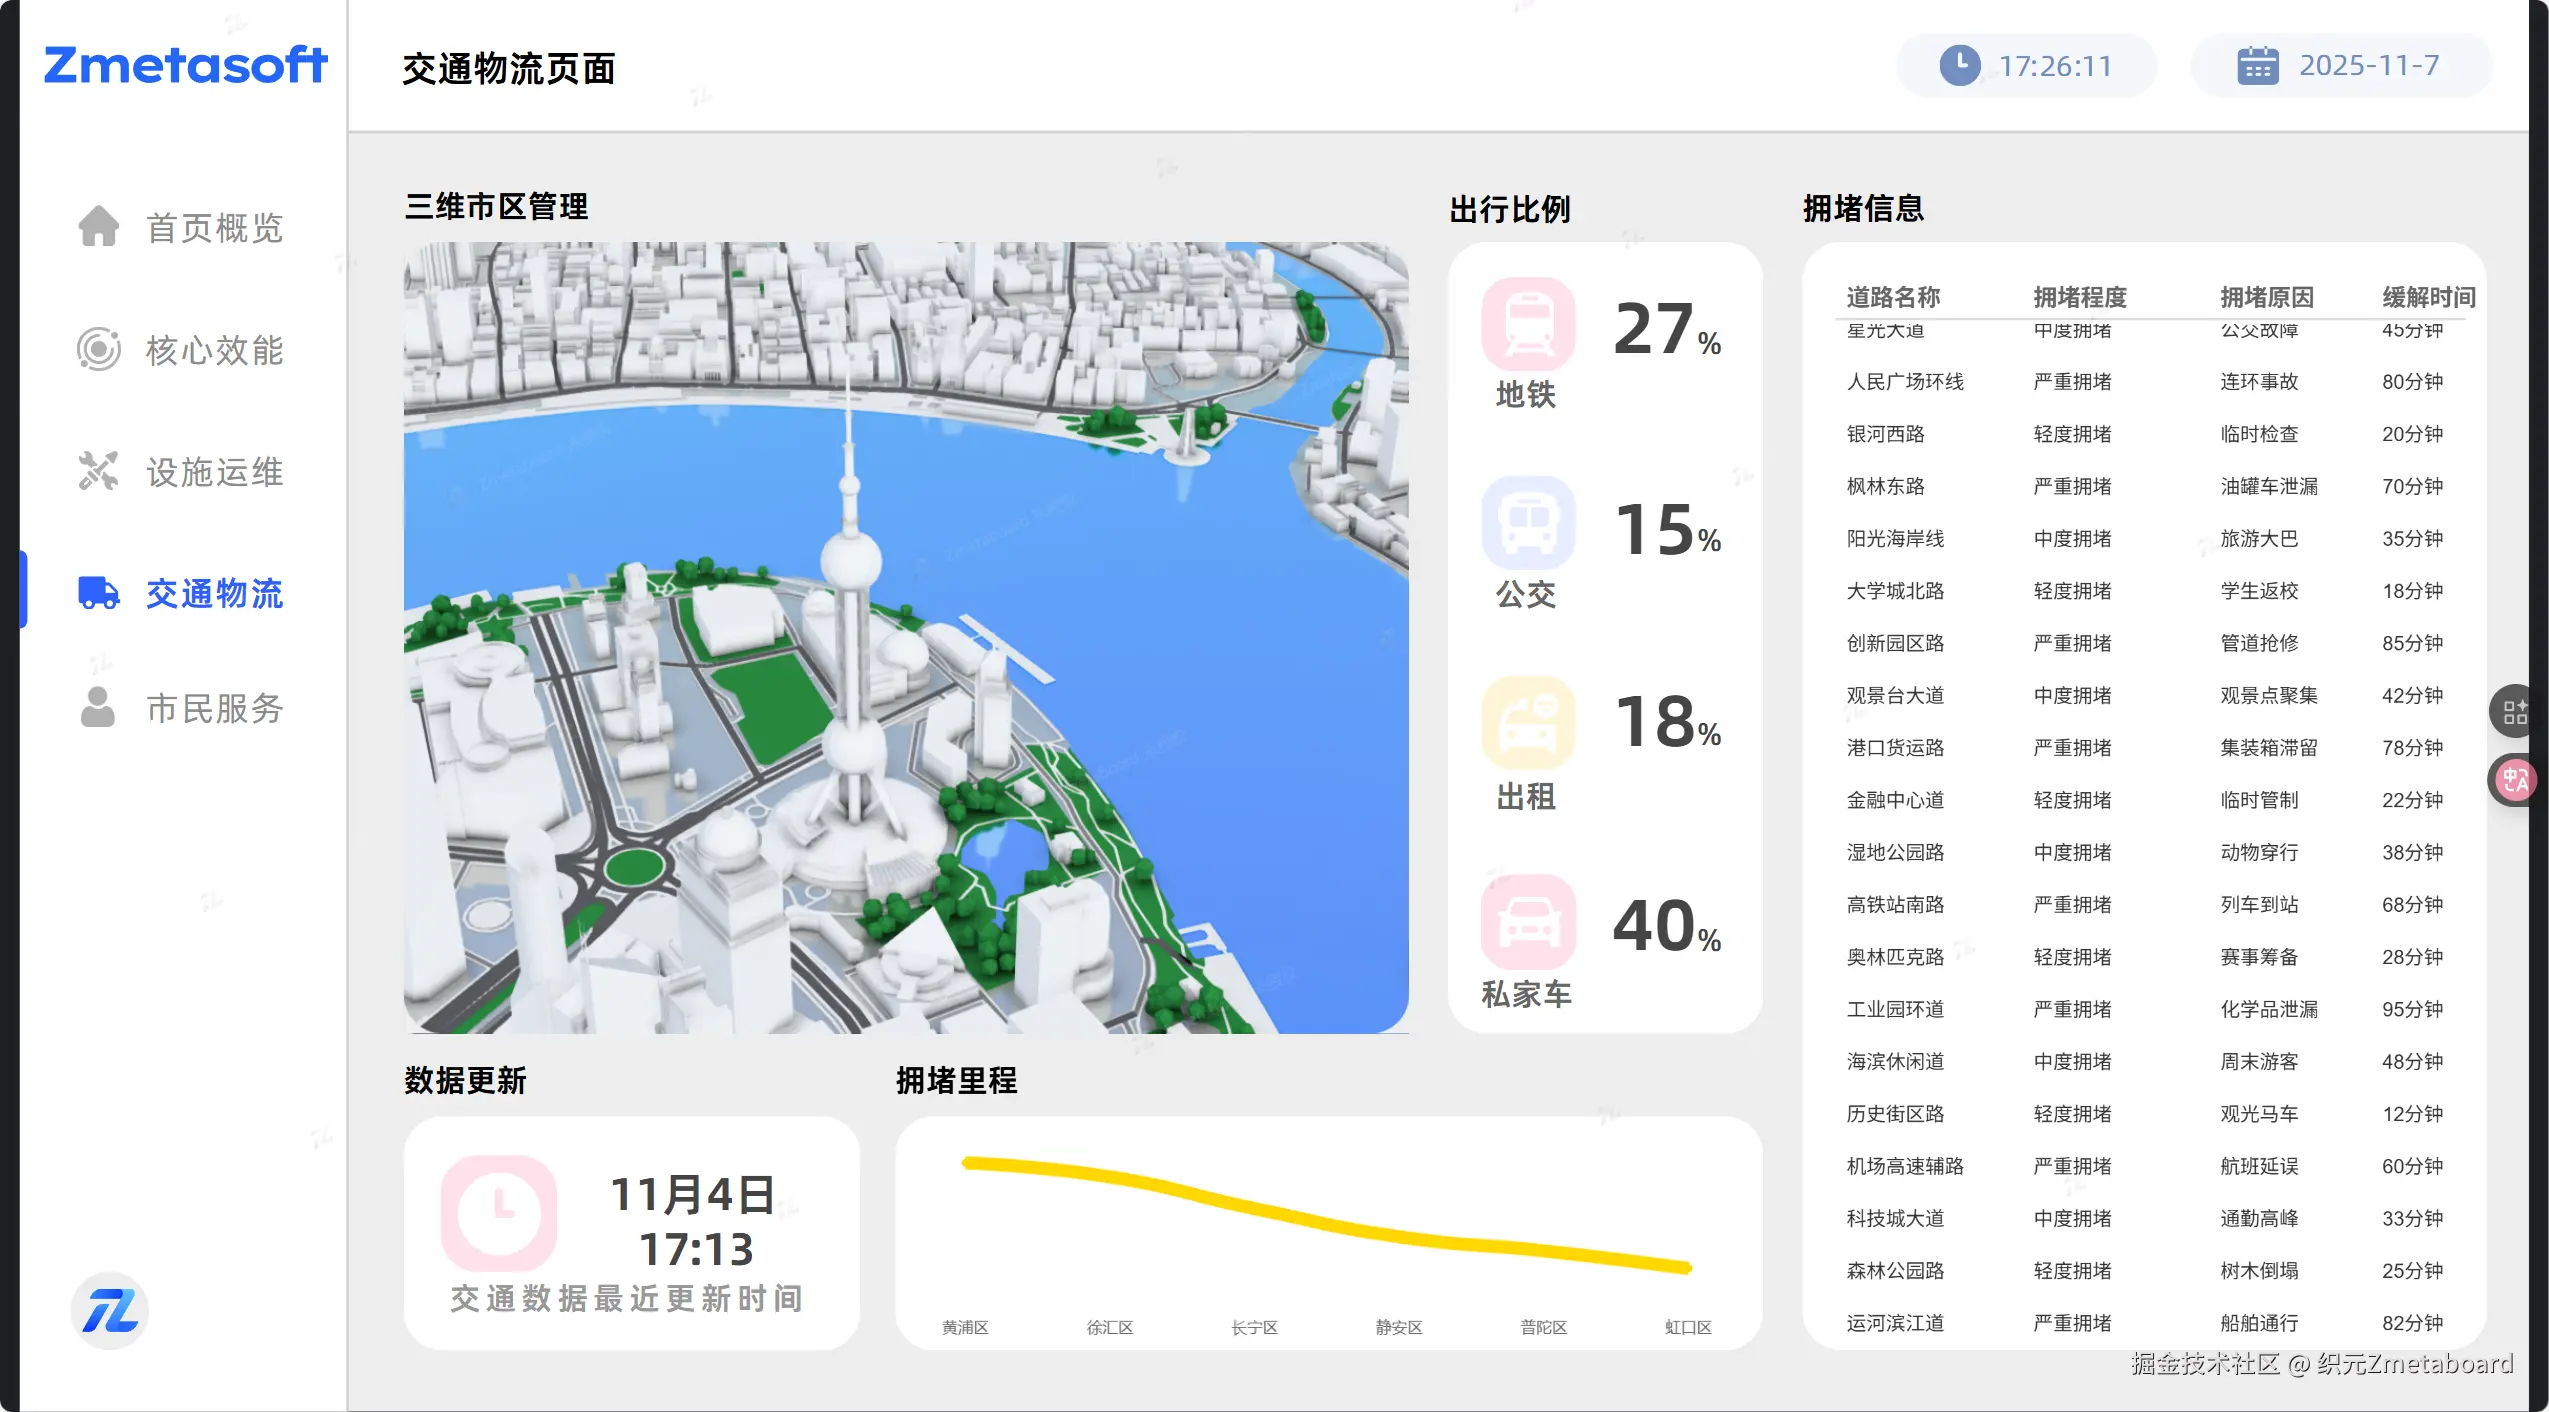Click the truck icon beside 交通物流

click(x=98, y=593)
